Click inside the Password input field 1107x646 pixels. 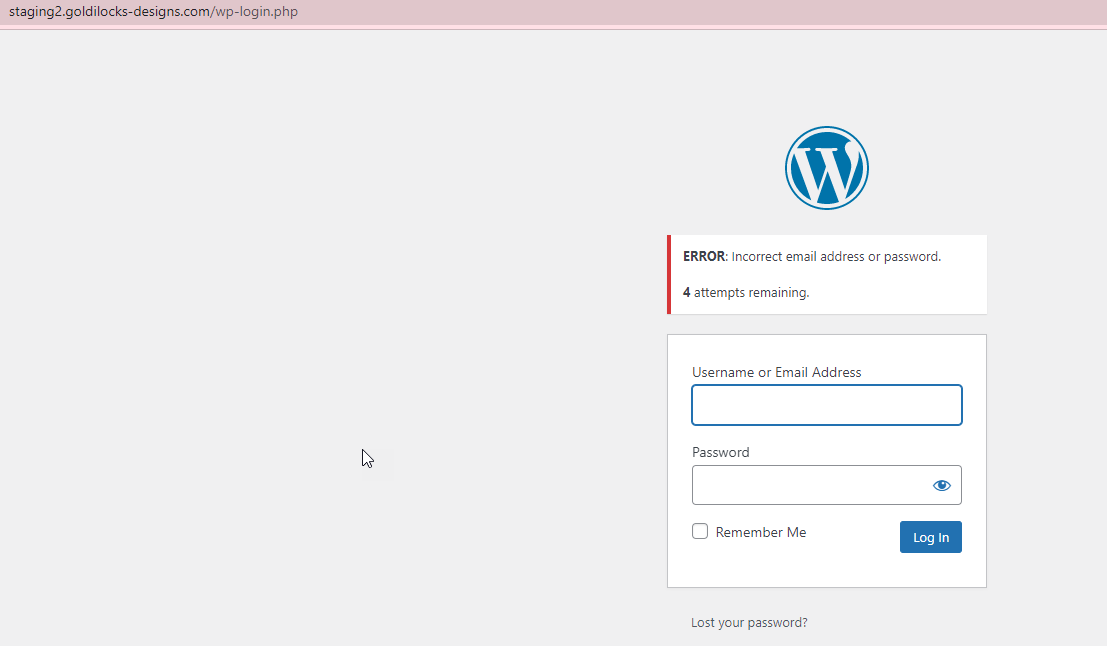pos(808,486)
